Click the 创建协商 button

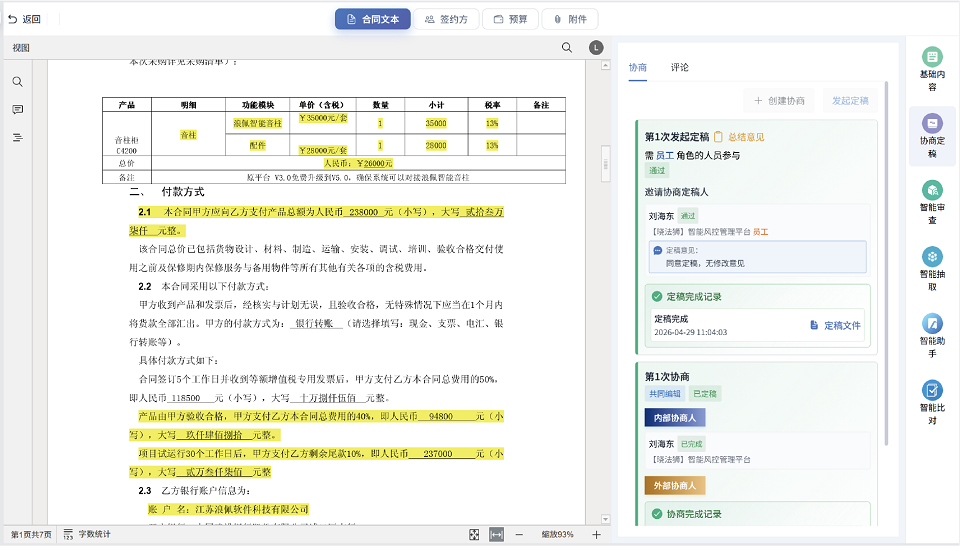click(x=779, y=100)
